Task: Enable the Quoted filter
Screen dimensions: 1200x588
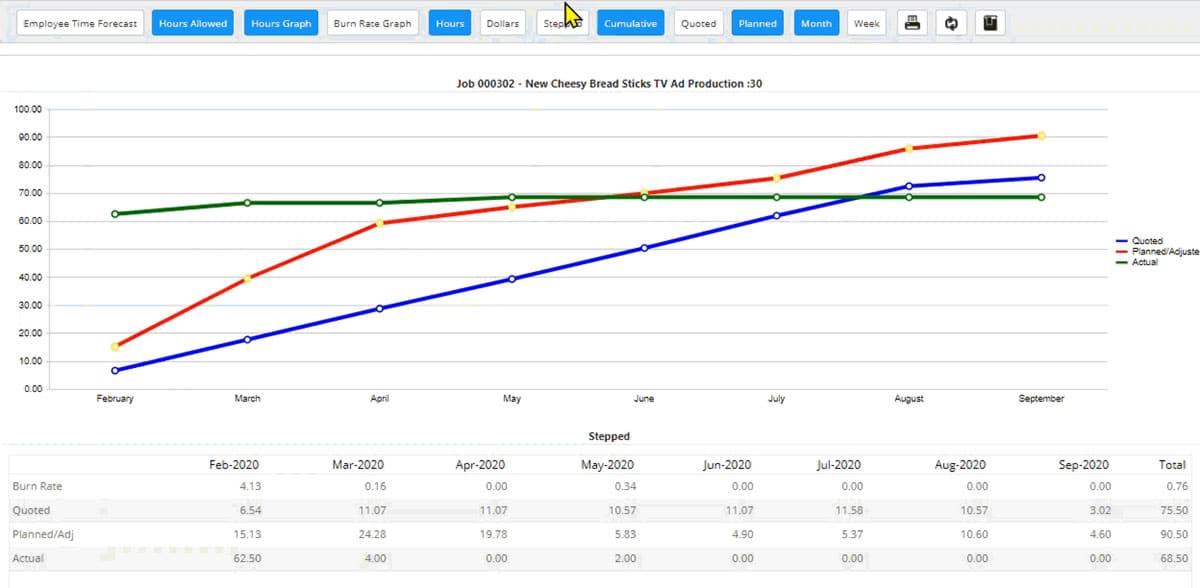Action: pyautogui.click(x=699, y=22)
